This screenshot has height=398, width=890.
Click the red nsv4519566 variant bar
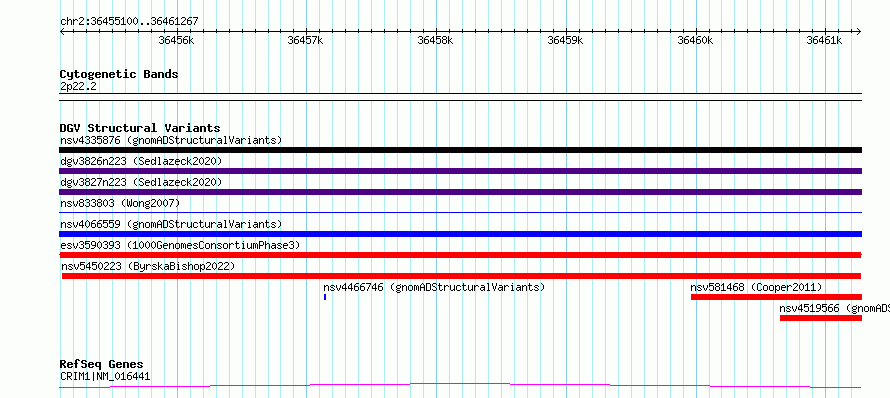[x=821, y=318]
